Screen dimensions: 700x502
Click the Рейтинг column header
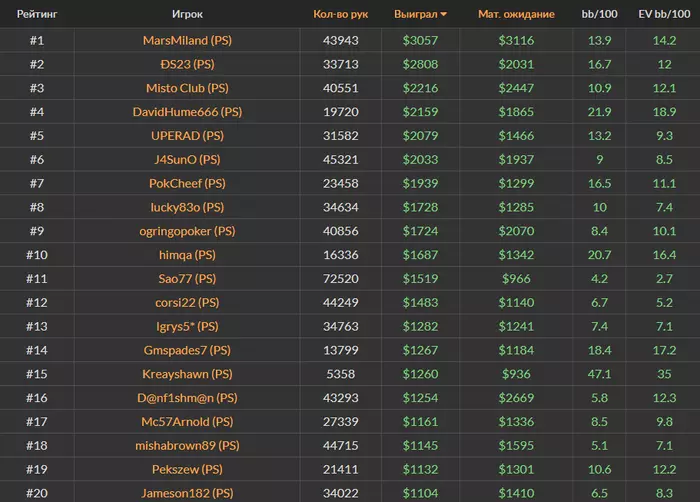click(x=37, y=14)
